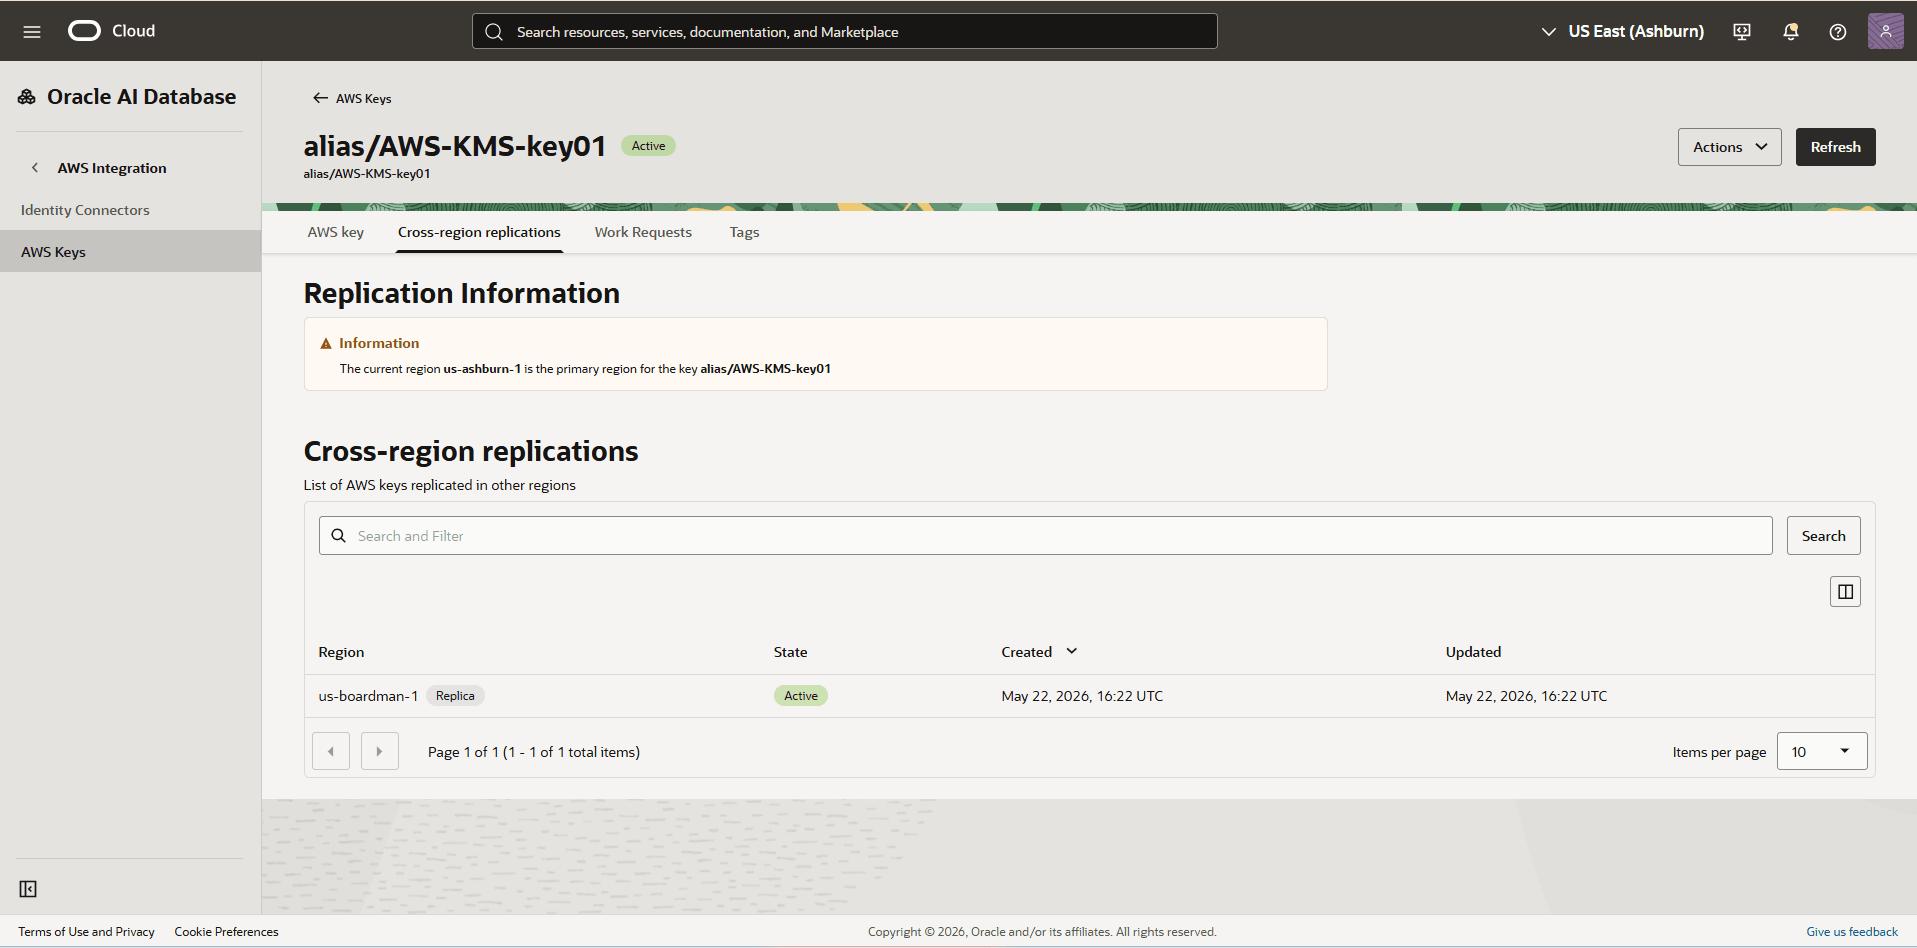Select the Cross-region replications tab
1917x948 pixels.
click(x=479, y=232)
